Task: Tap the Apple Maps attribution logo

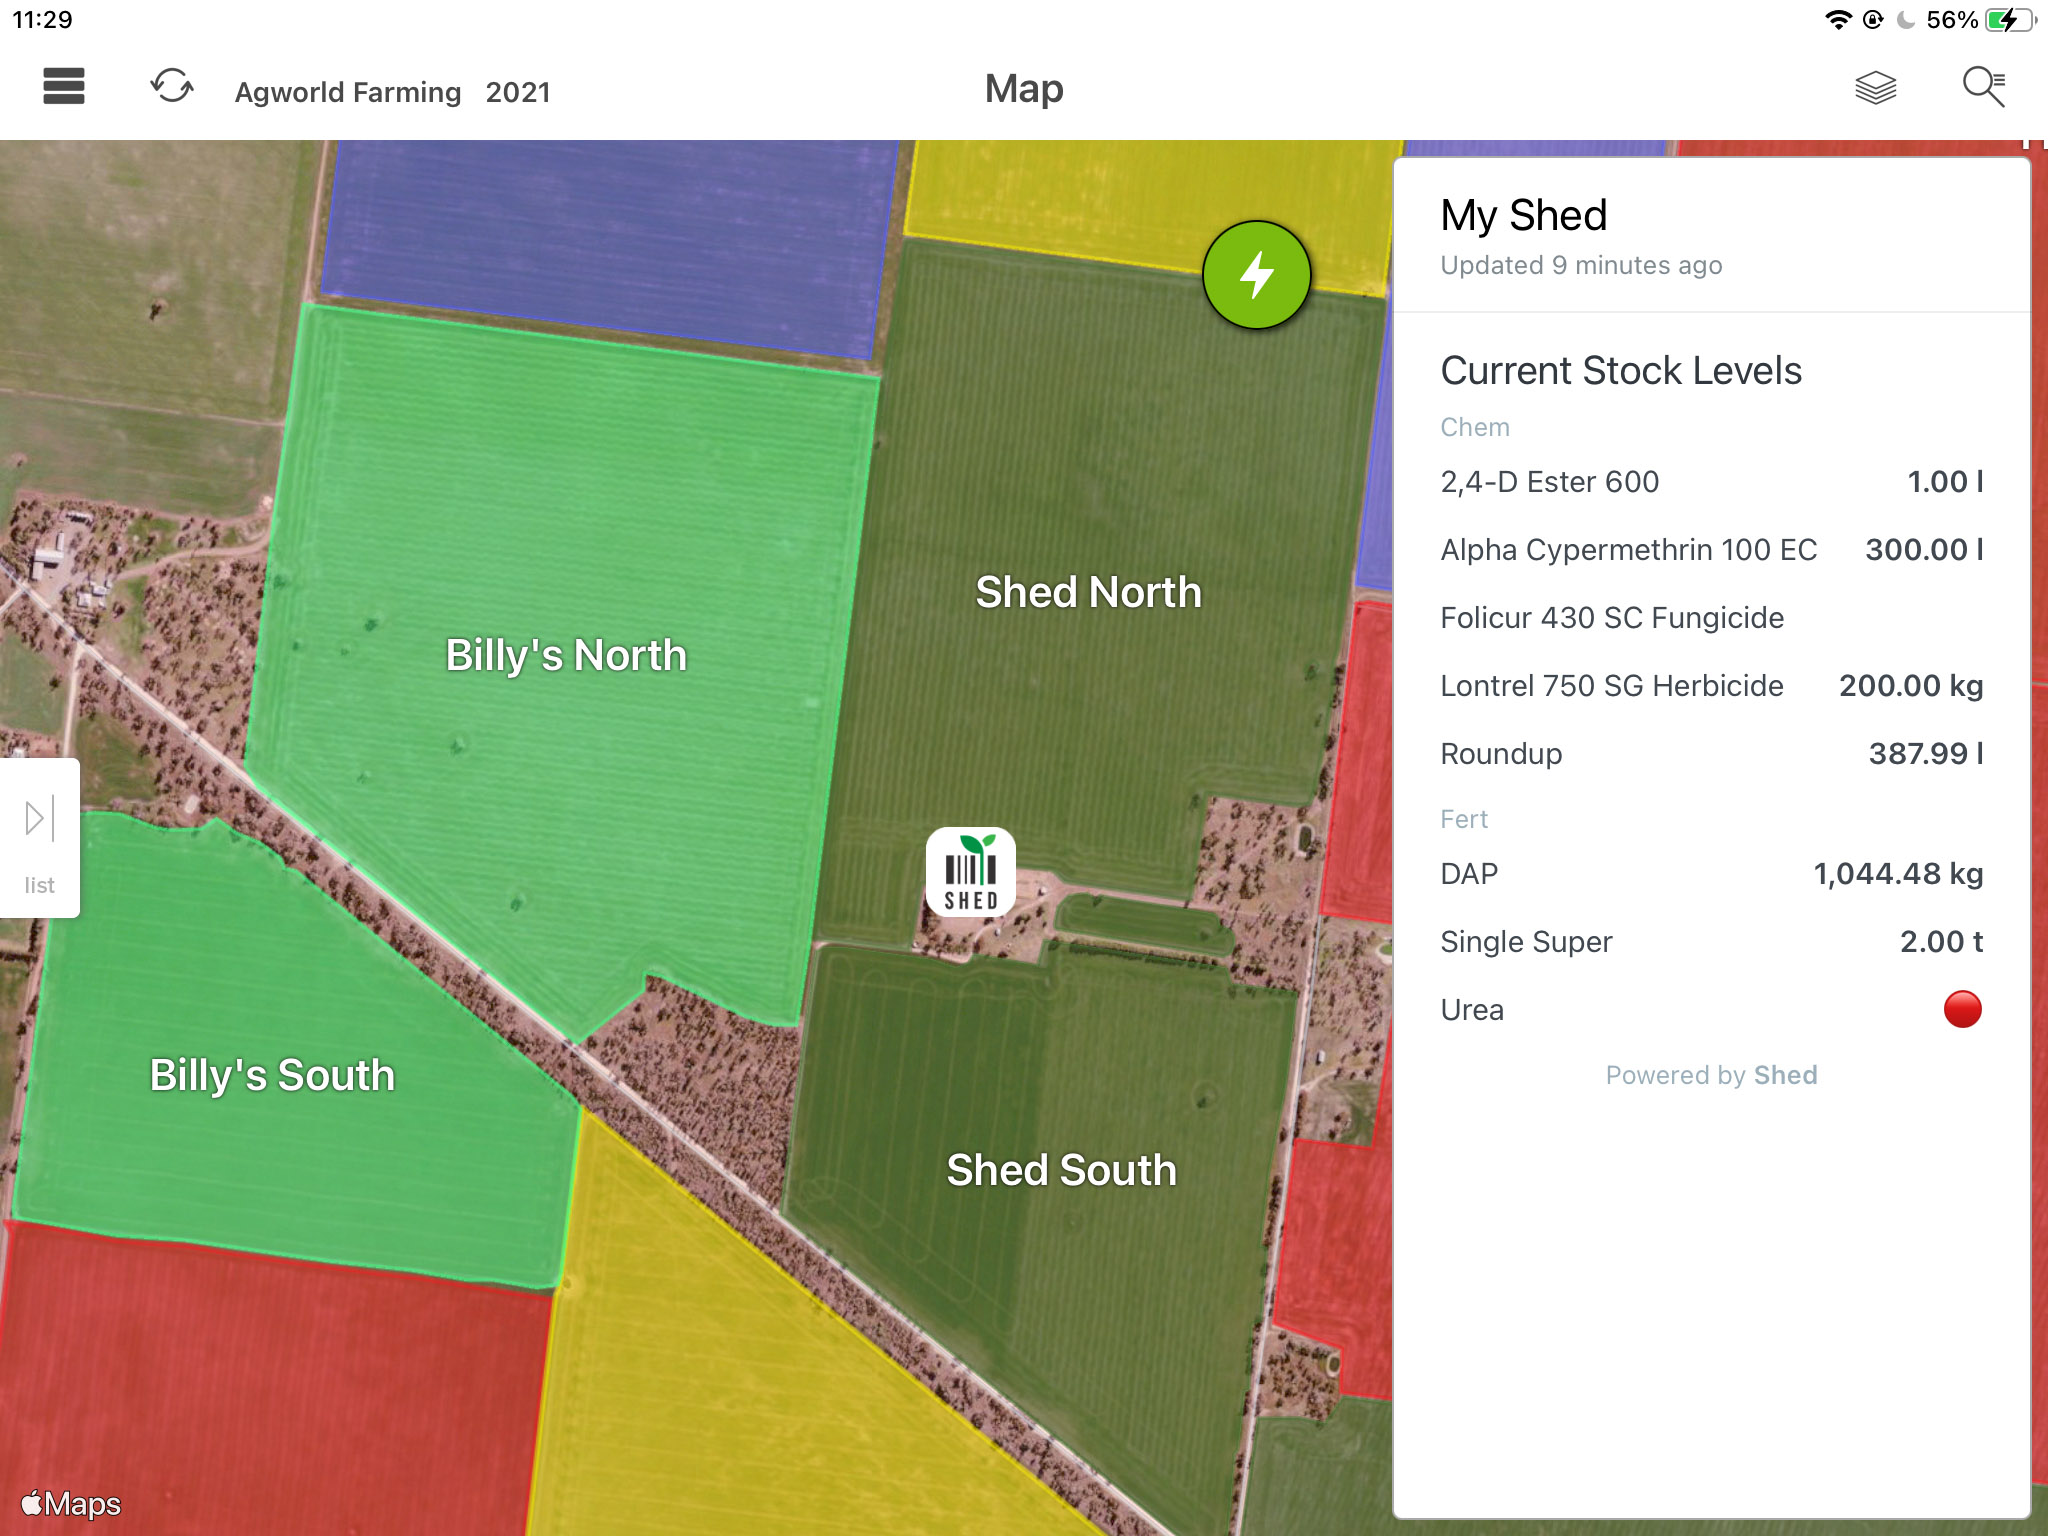Action: point(71,1504)
